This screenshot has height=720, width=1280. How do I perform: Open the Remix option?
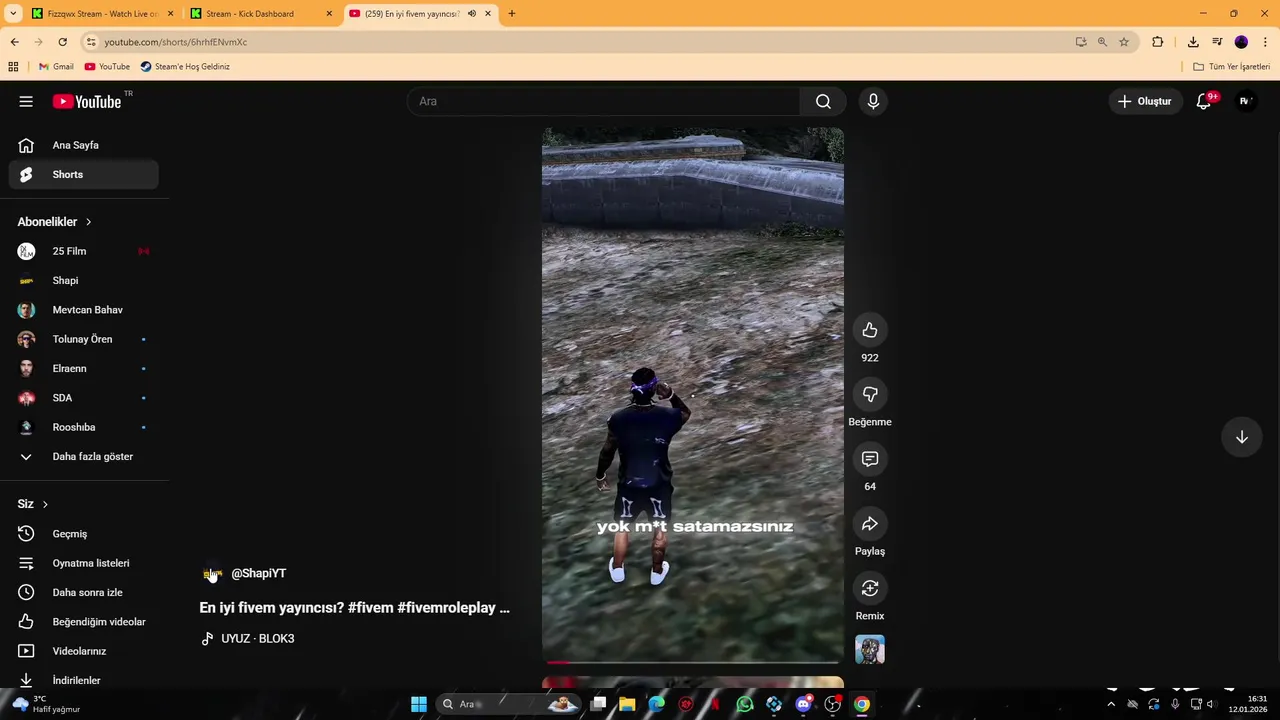870,588
